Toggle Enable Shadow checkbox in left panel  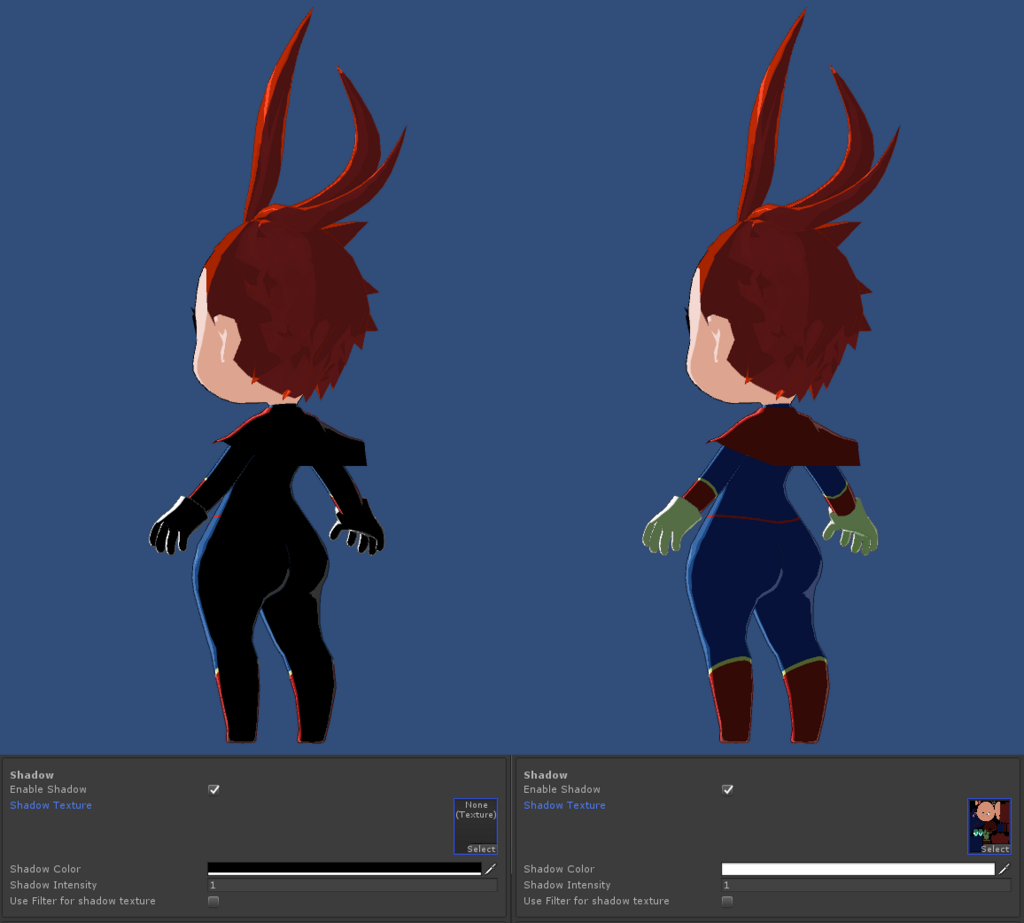pos(214,789)
